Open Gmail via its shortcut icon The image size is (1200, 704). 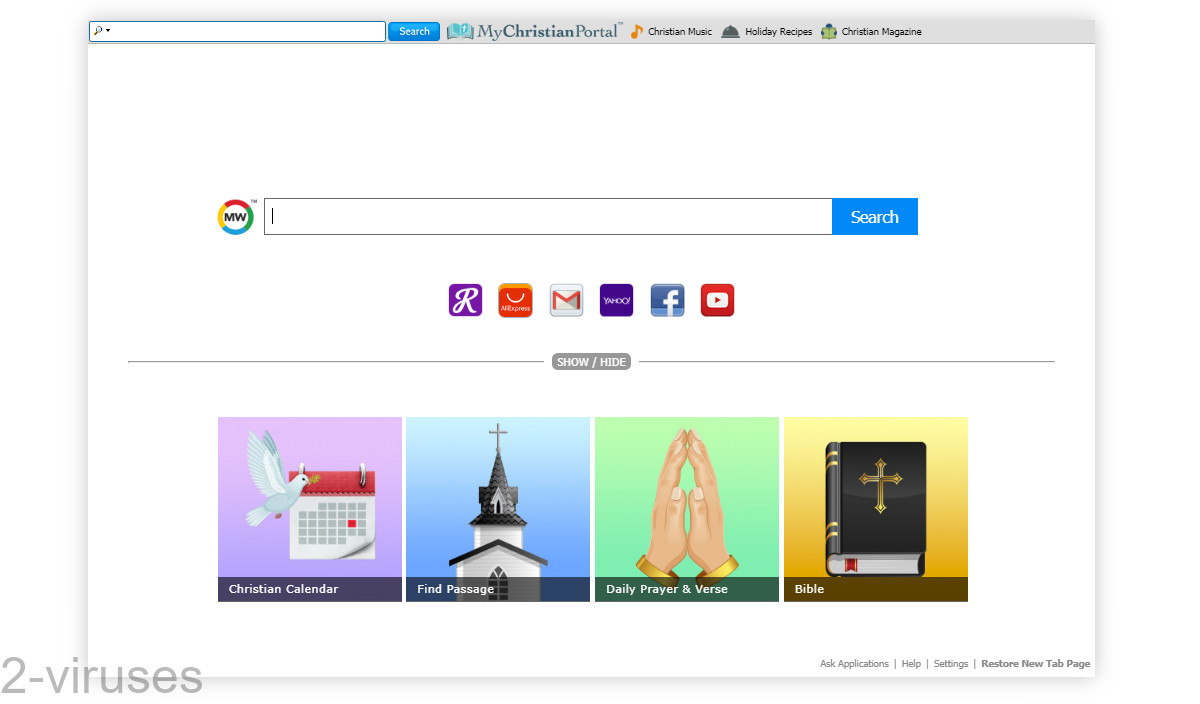click(566, 300)
